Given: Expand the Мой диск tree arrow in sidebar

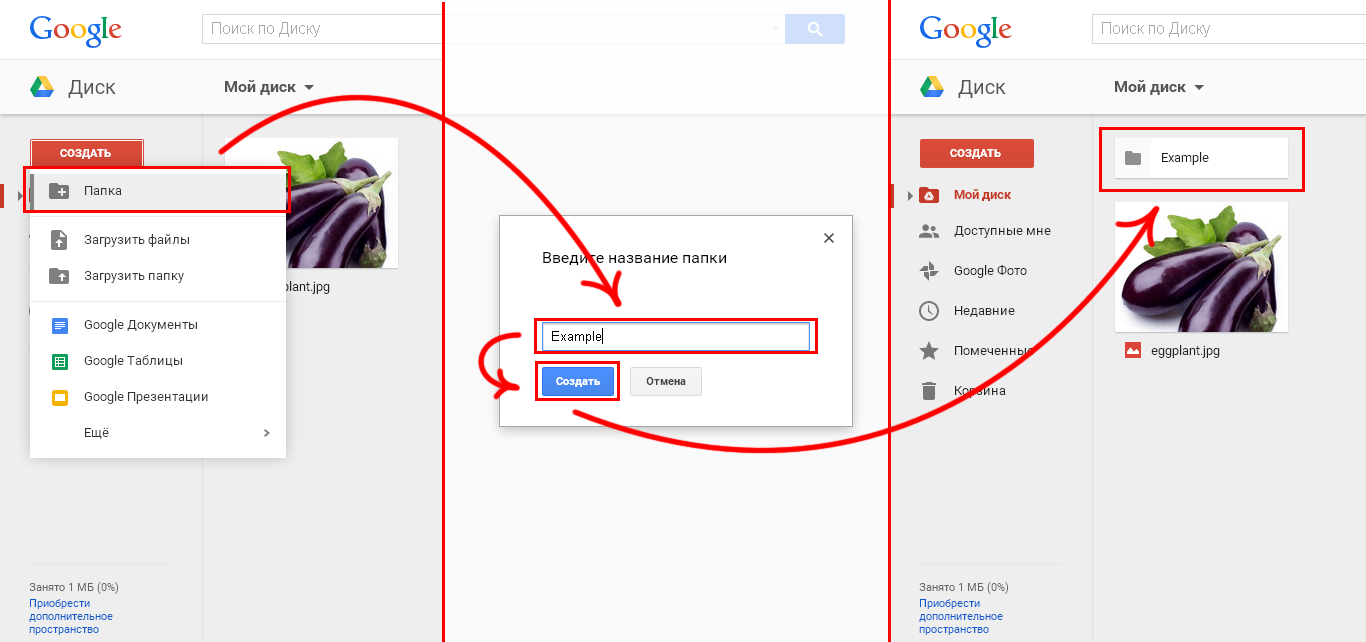Looking at the screenshot, I should (909, 196).
